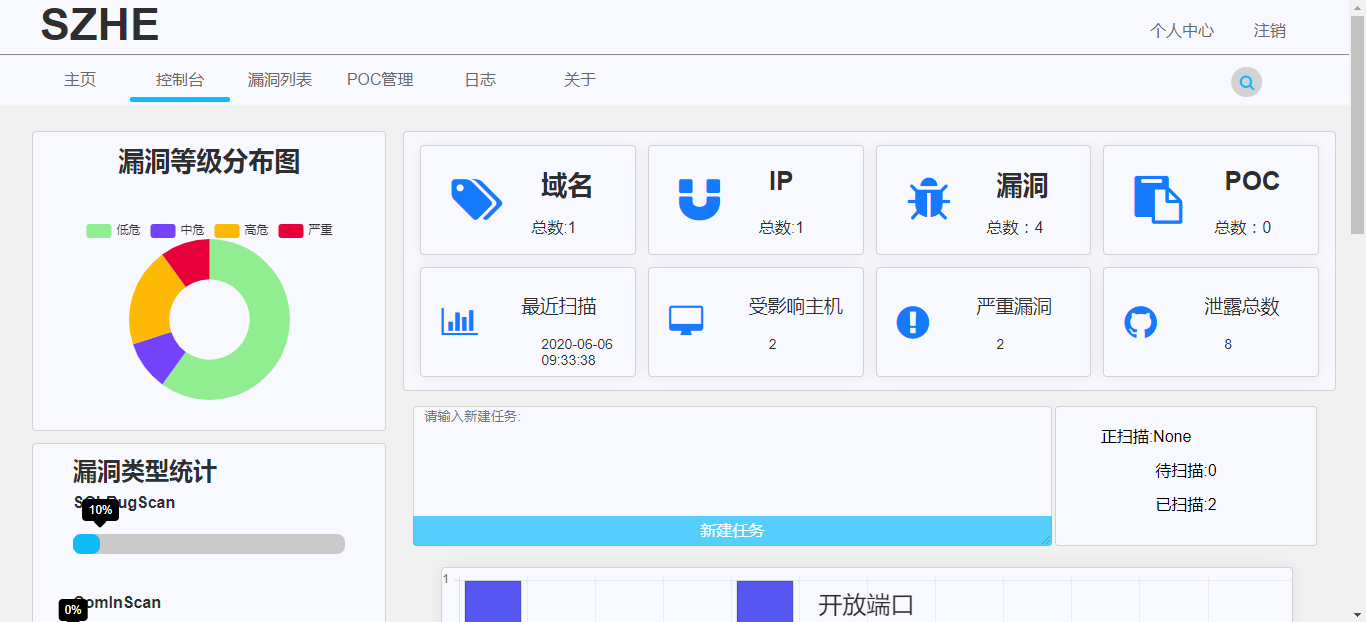This screenshot has width=1366, height=622.
Task: Open the 关于 page
Action: click(579, 79)
